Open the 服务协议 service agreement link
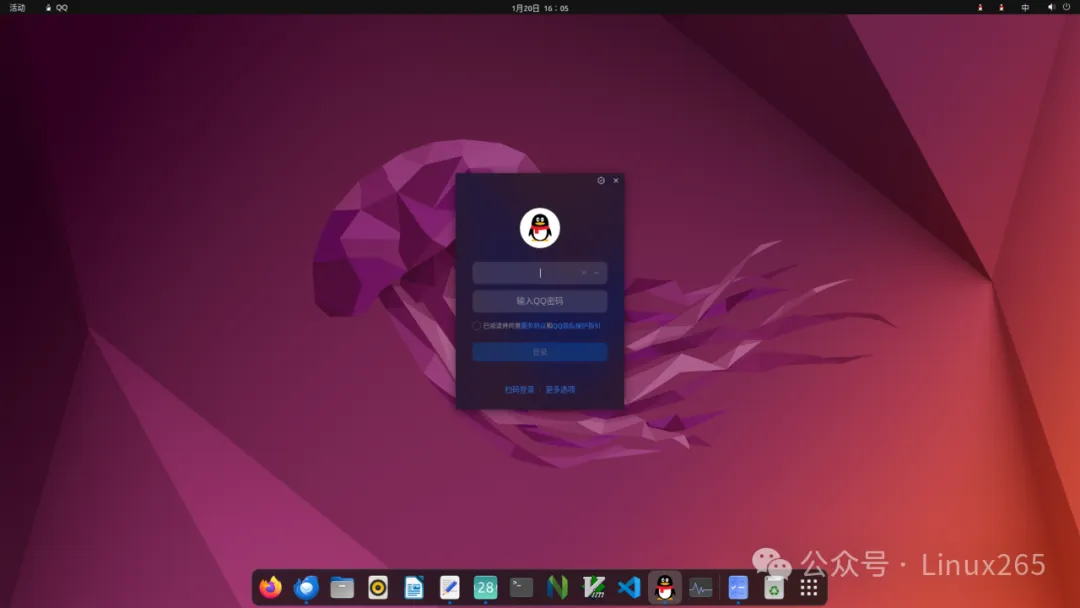Viewport: 1080px width, 608px height. (533, 326)
